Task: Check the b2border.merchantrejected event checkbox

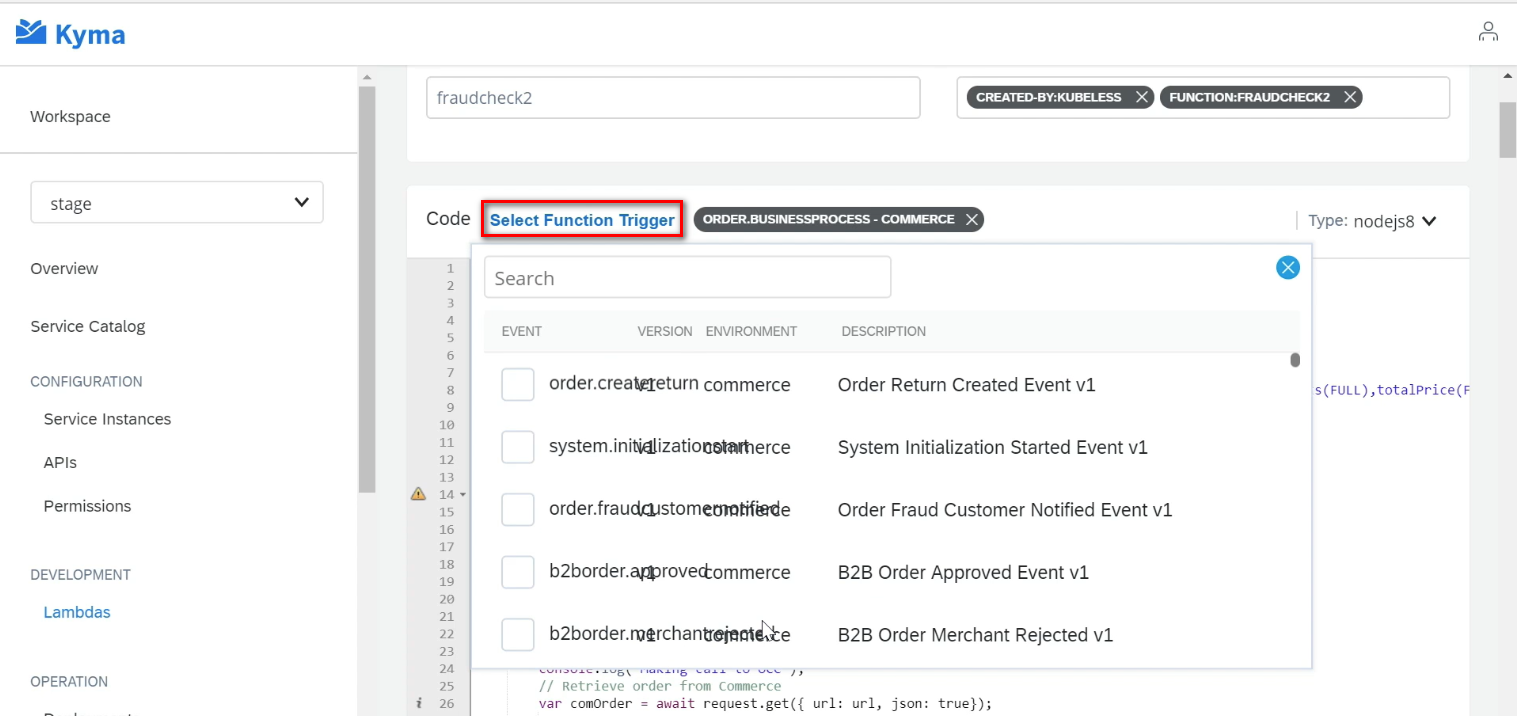Action: click(x=518, y=634)
